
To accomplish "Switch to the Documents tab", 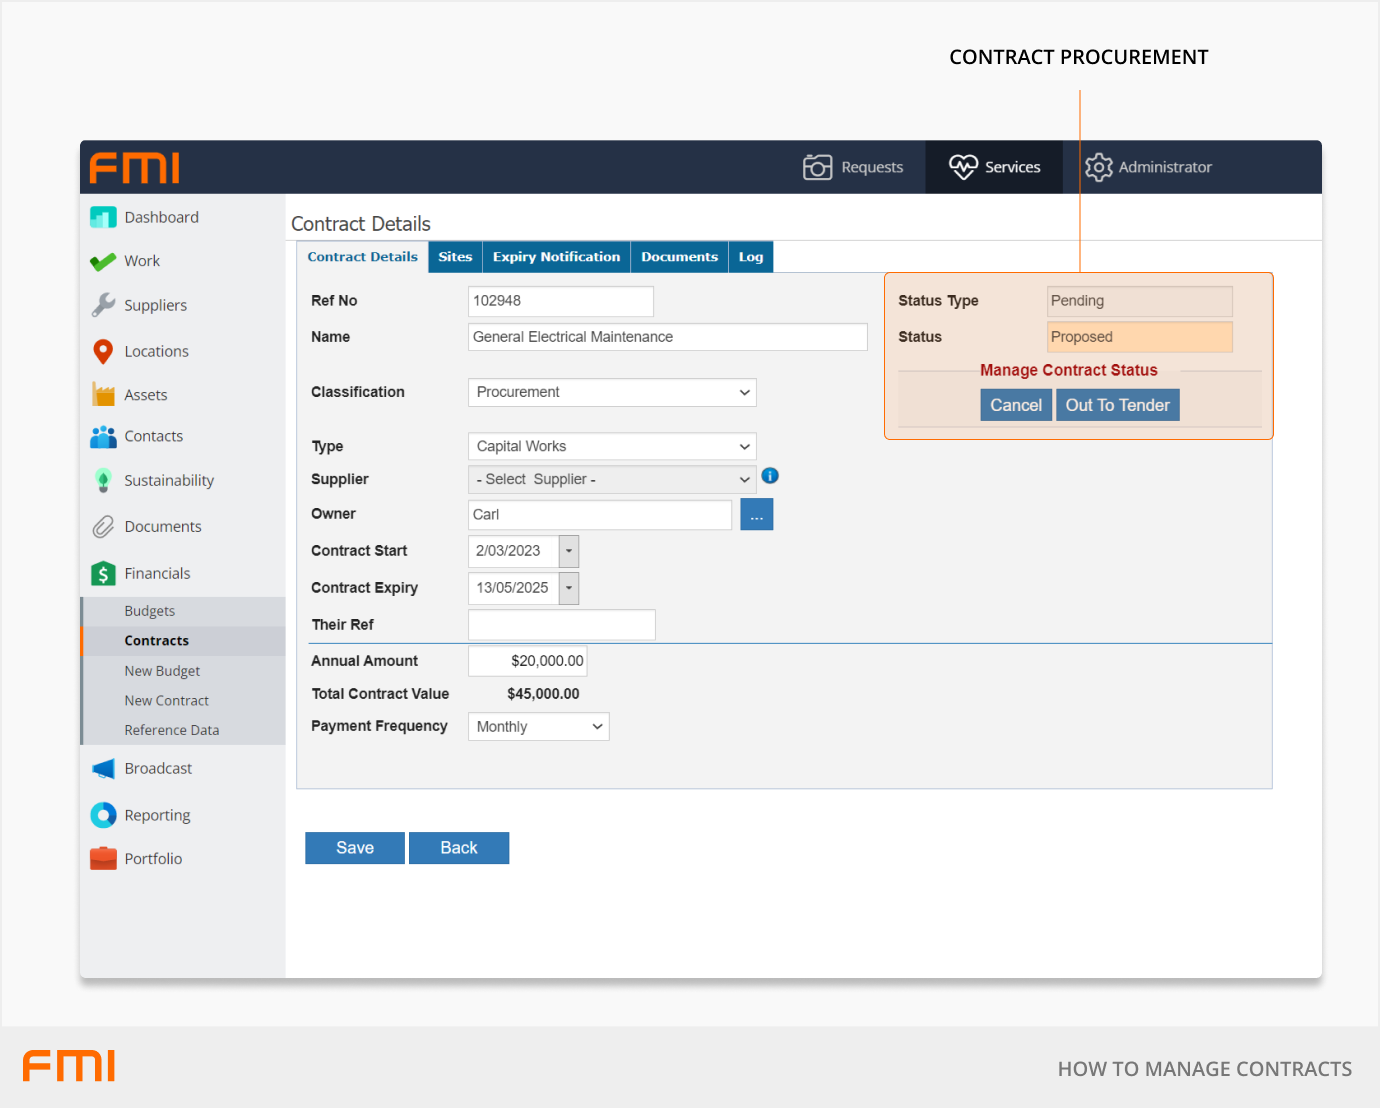I will [679, 257].
